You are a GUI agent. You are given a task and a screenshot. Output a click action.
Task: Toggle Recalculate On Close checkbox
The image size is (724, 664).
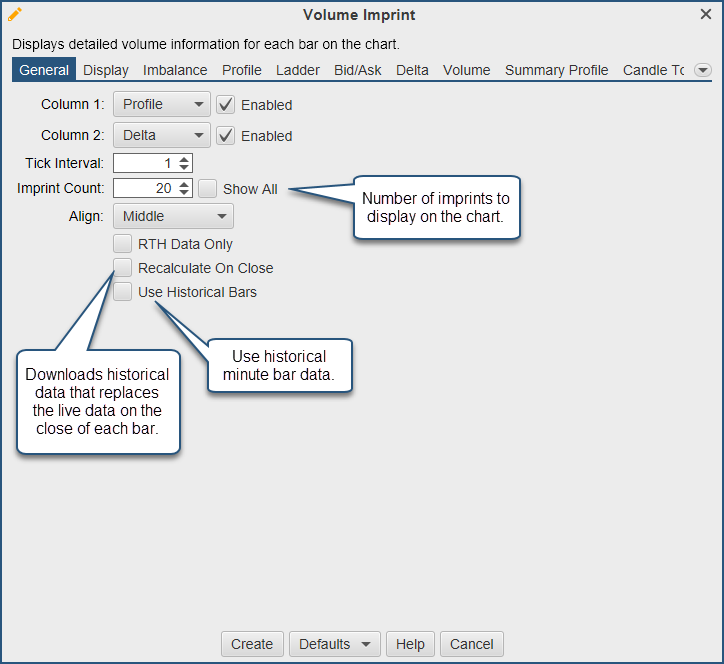coord(123,267)
